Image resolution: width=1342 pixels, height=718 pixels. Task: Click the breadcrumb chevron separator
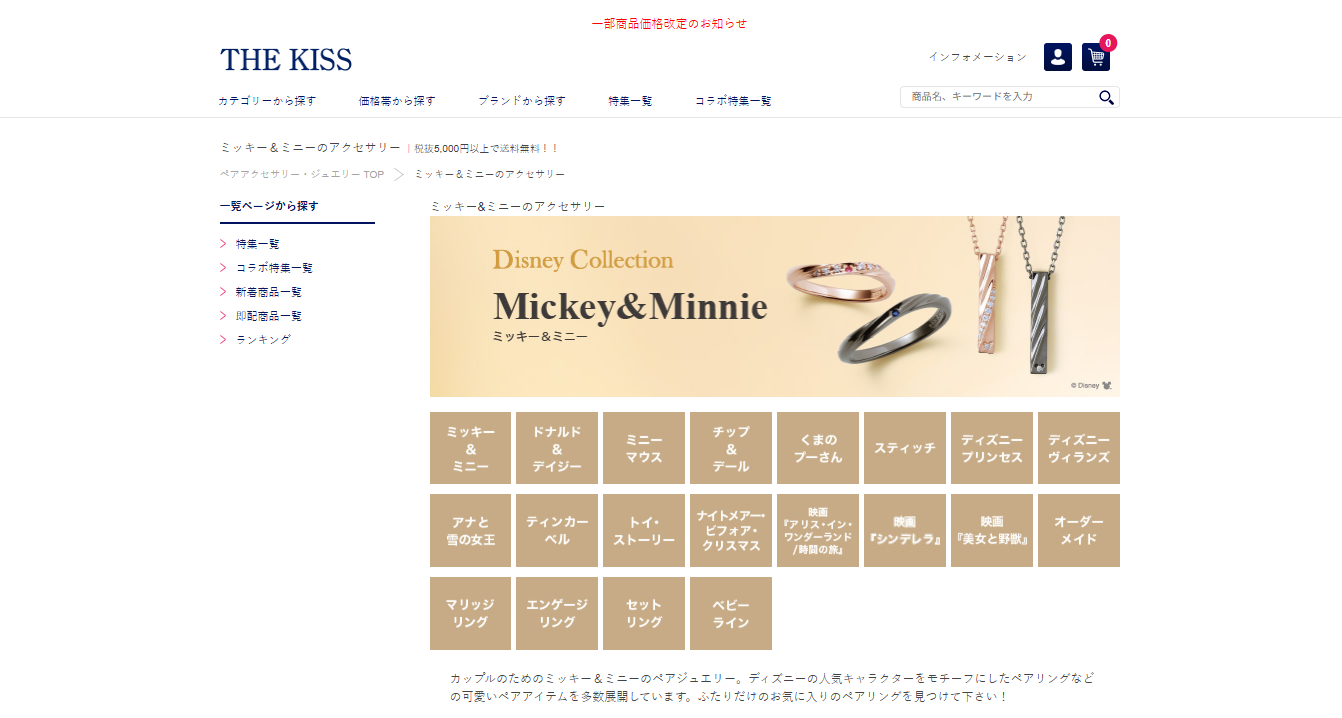pyautogui.click(x=398, y=174)
